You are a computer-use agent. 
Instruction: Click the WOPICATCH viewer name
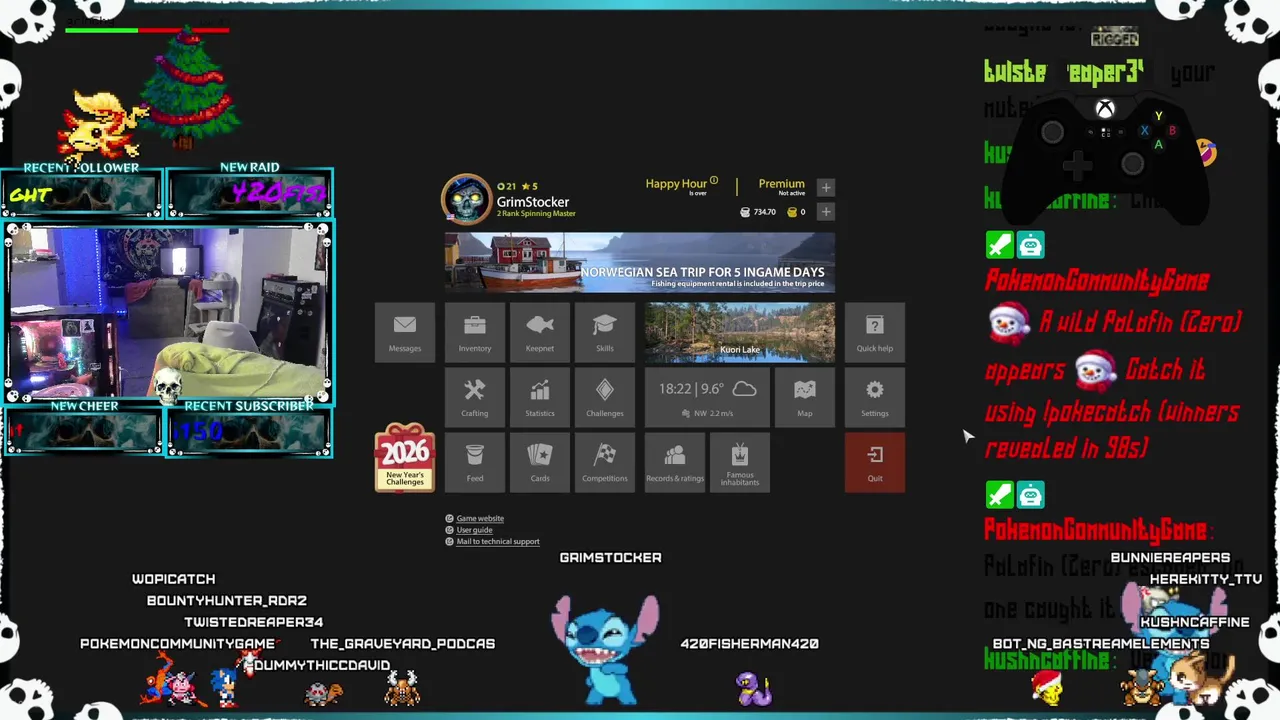[173, 579]
